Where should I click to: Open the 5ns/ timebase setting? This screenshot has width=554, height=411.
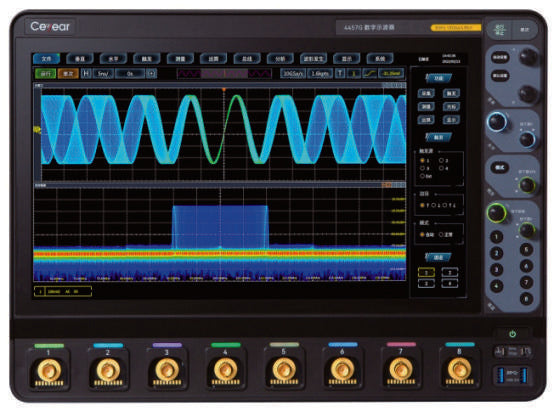point(103,74)
